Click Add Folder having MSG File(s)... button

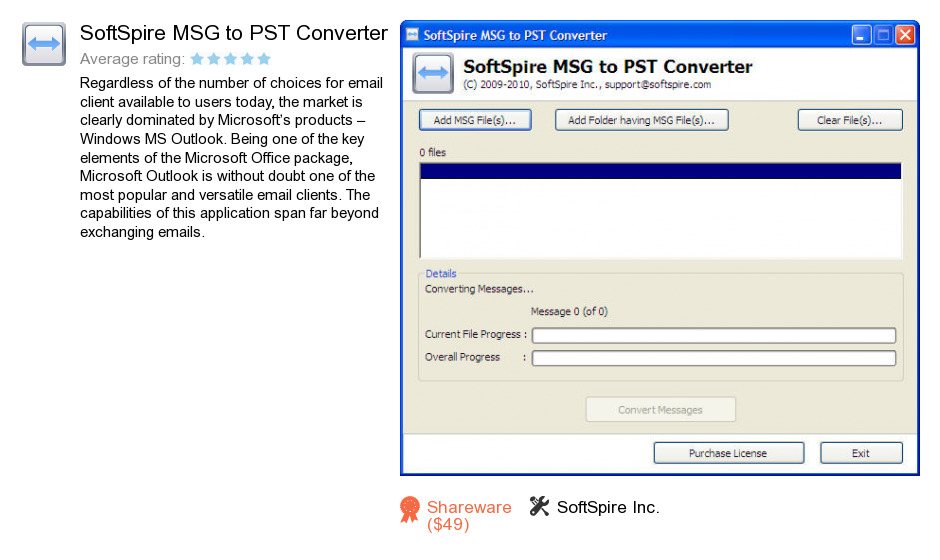[641, 120]
